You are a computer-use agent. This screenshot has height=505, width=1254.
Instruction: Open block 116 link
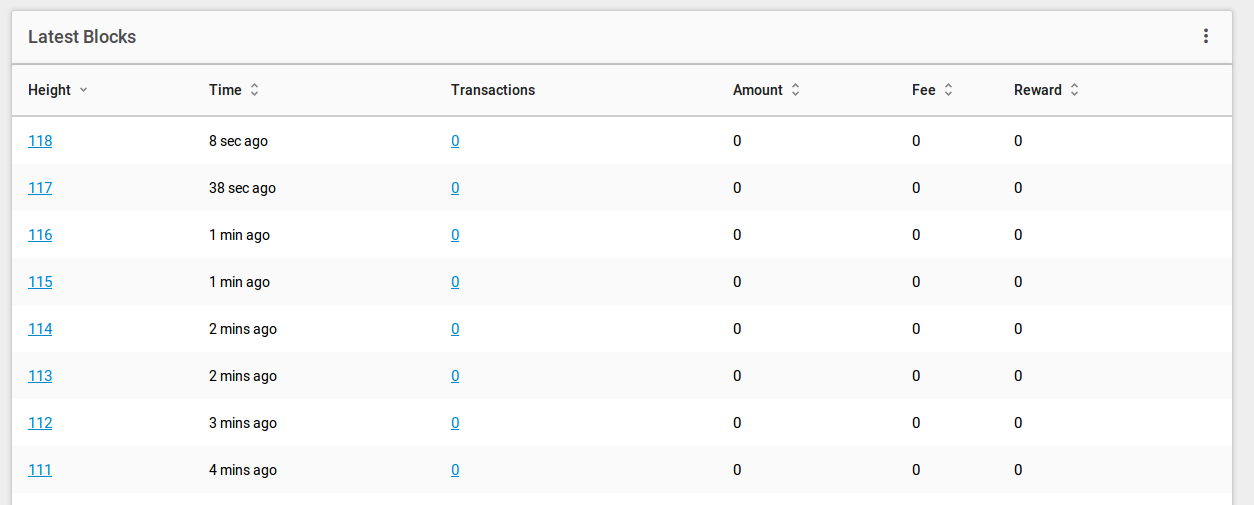[40, 235]
